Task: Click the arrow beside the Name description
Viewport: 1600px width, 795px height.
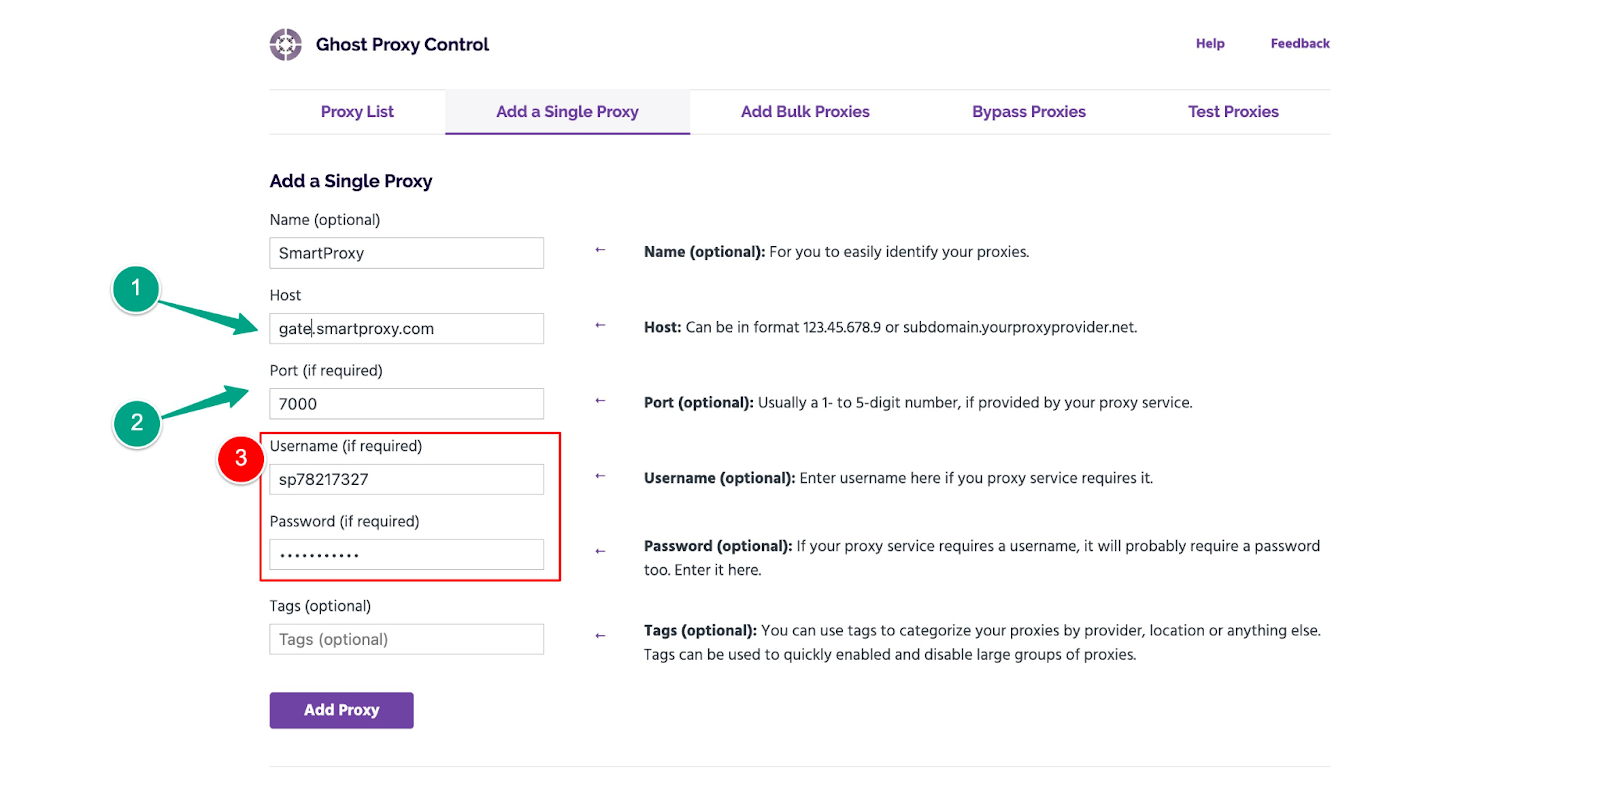Action: pos(600,250)
